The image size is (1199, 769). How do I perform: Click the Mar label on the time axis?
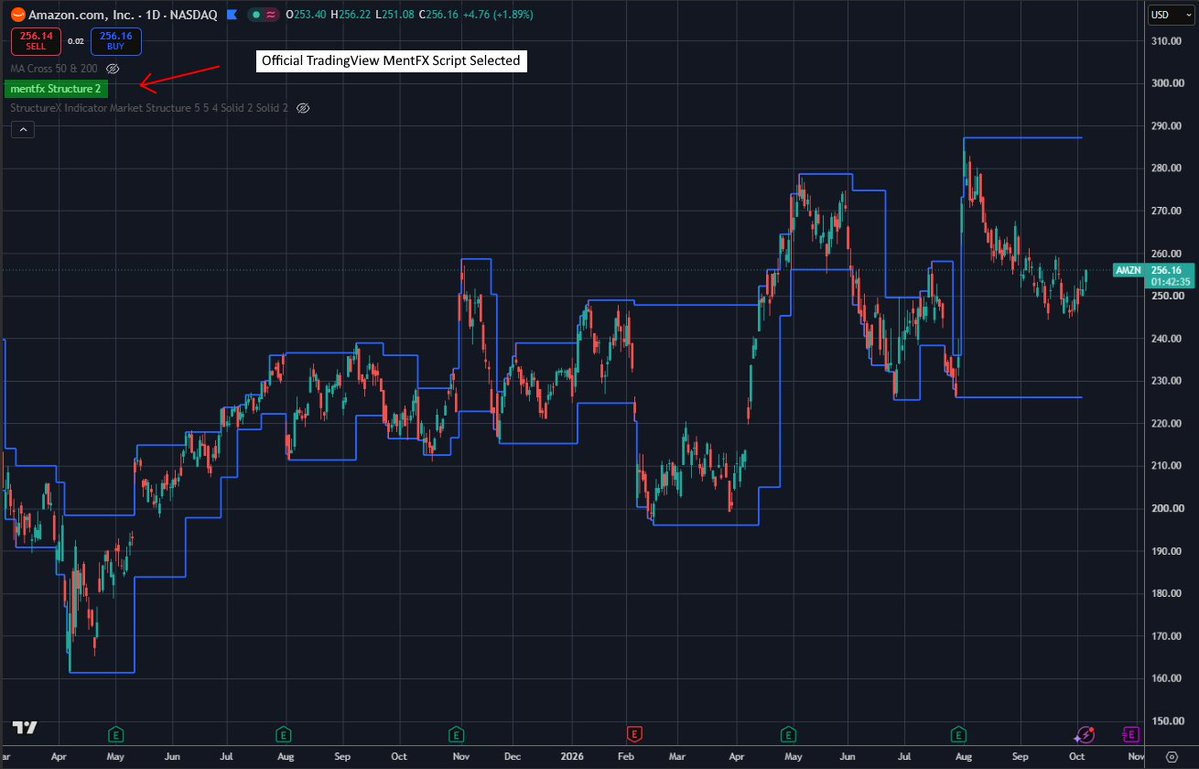tap(677, 757)
